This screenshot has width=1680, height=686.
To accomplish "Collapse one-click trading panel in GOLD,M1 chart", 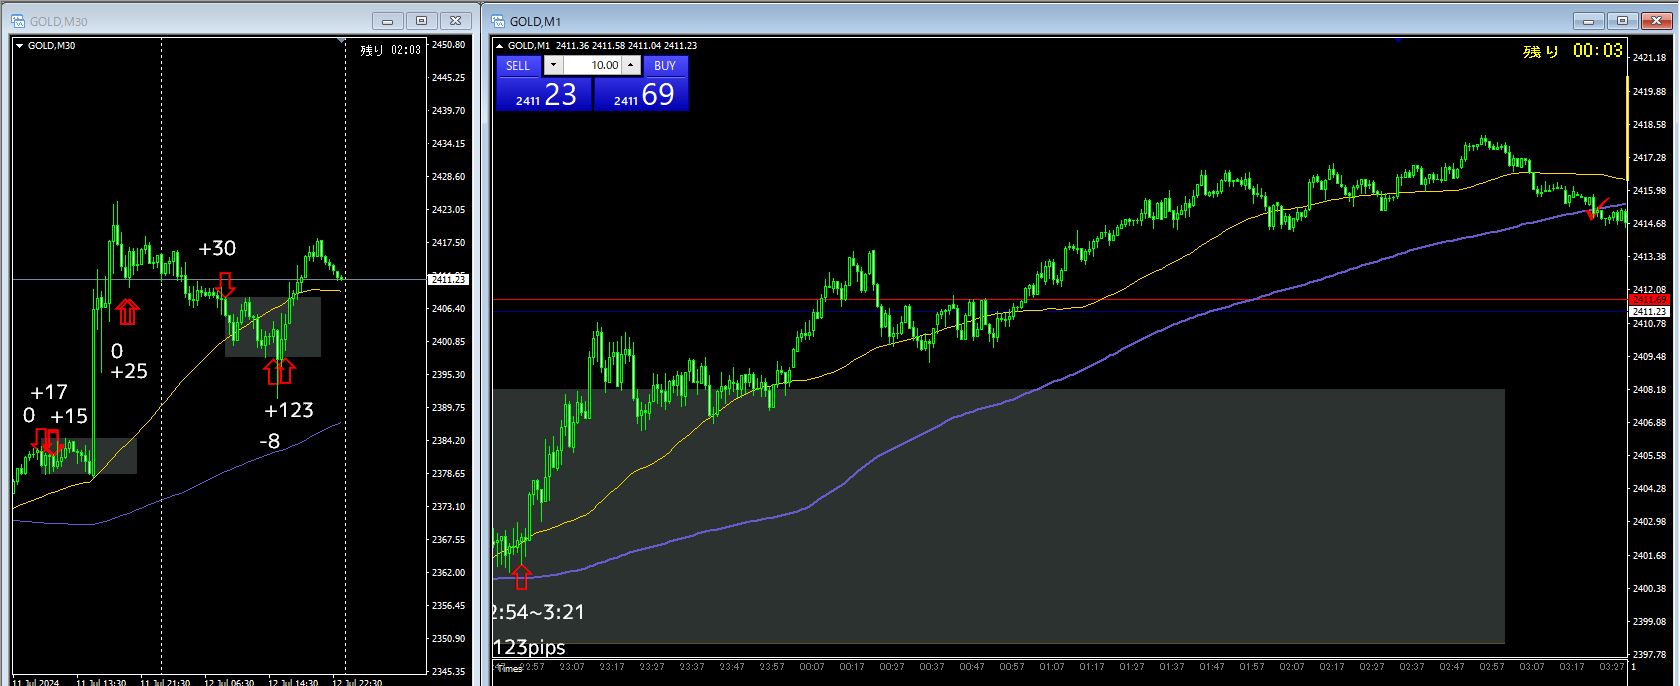I will click(500, 46).
